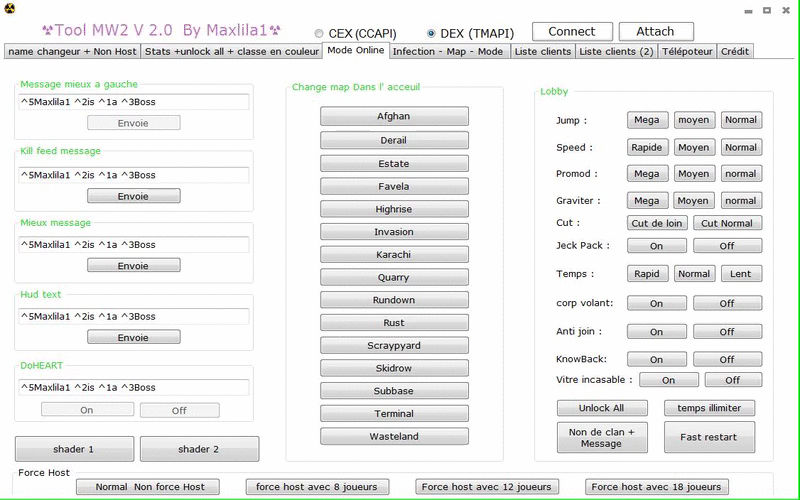Go to the Télépoteur tab

click(x=687, y=52)
